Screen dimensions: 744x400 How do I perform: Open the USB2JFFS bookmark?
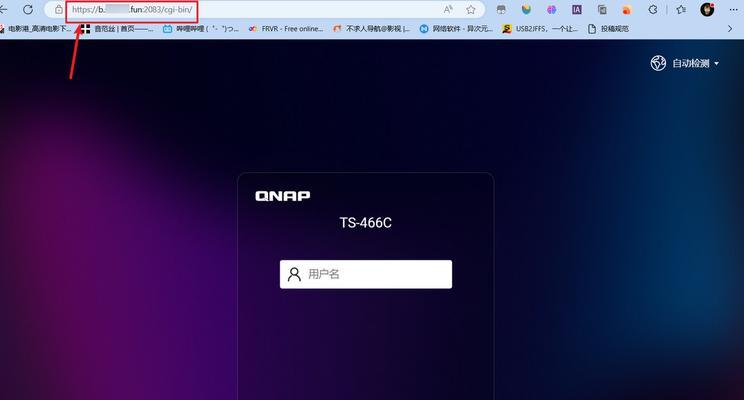(540, 29)
